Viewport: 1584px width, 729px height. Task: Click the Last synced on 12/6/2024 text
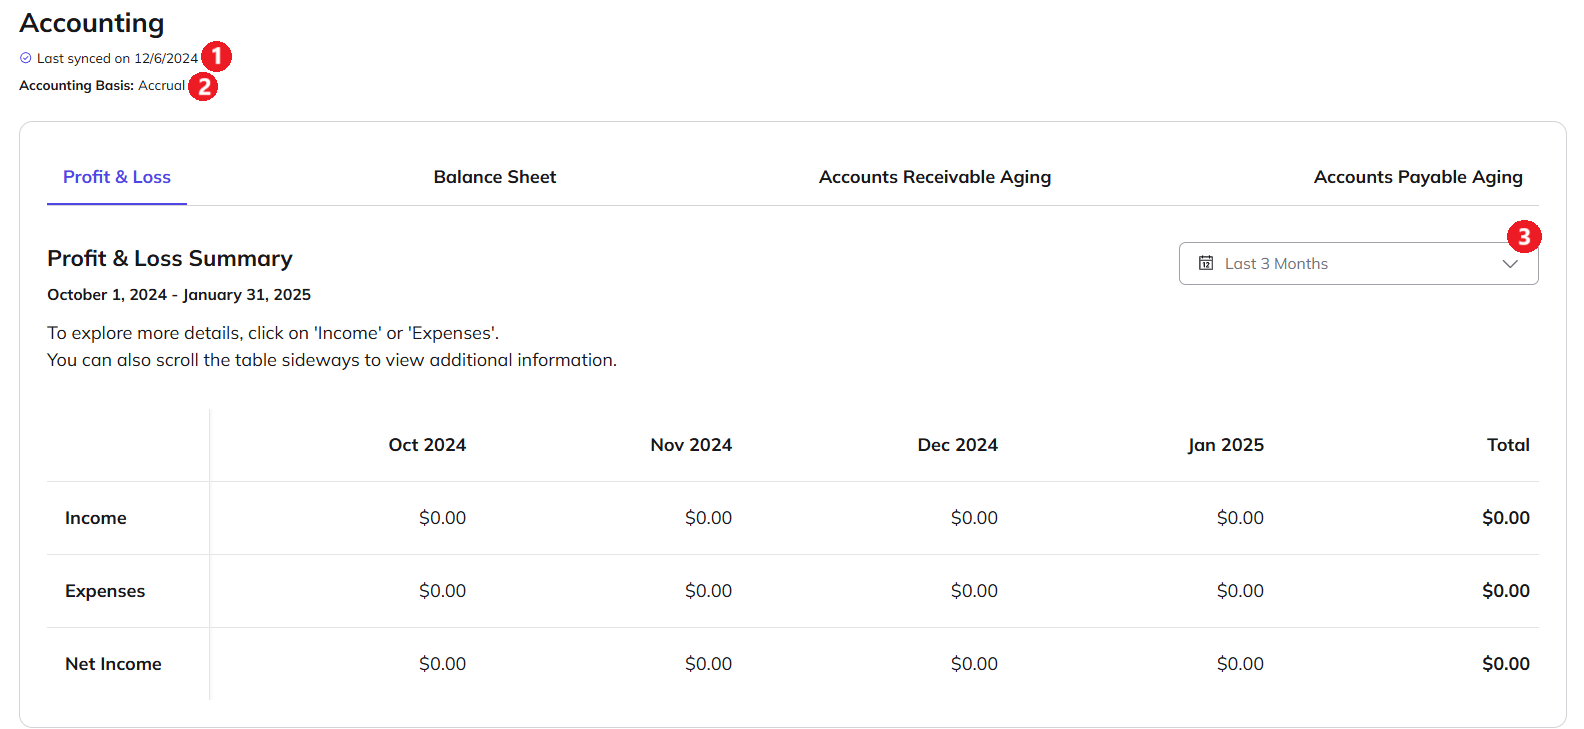(117, 58)
